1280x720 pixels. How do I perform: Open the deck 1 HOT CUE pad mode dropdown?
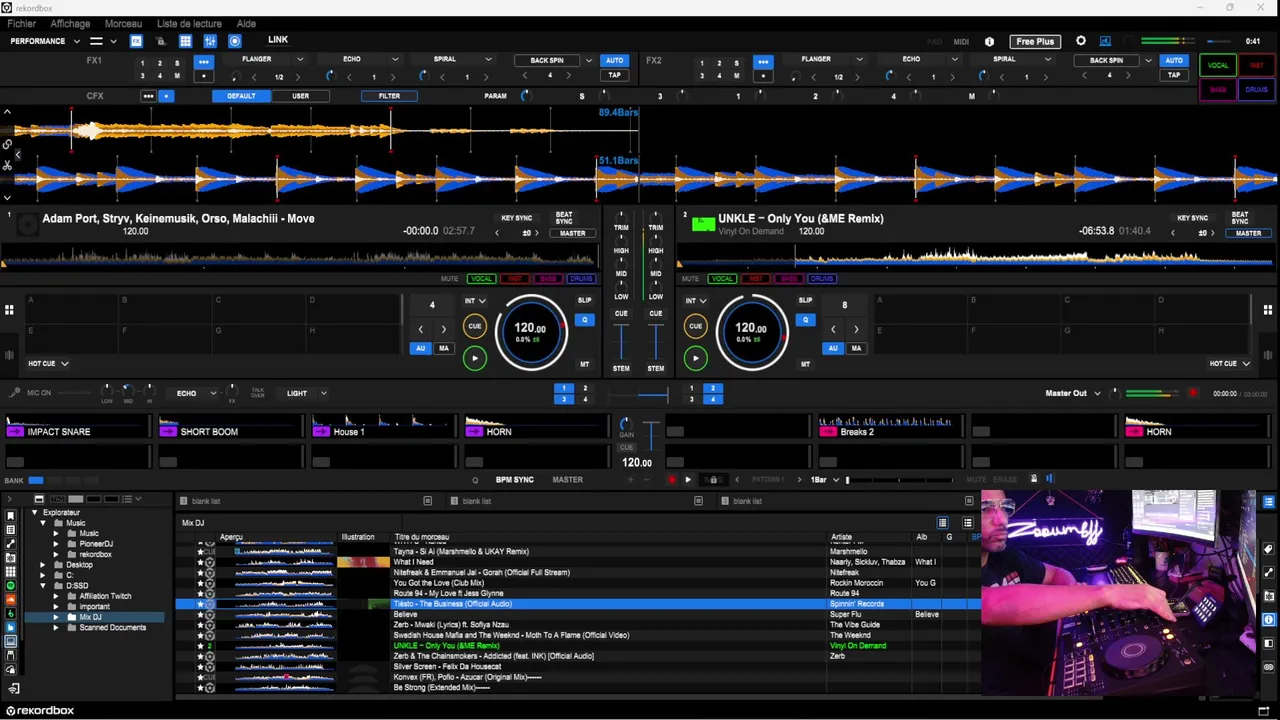pos(48,364)
